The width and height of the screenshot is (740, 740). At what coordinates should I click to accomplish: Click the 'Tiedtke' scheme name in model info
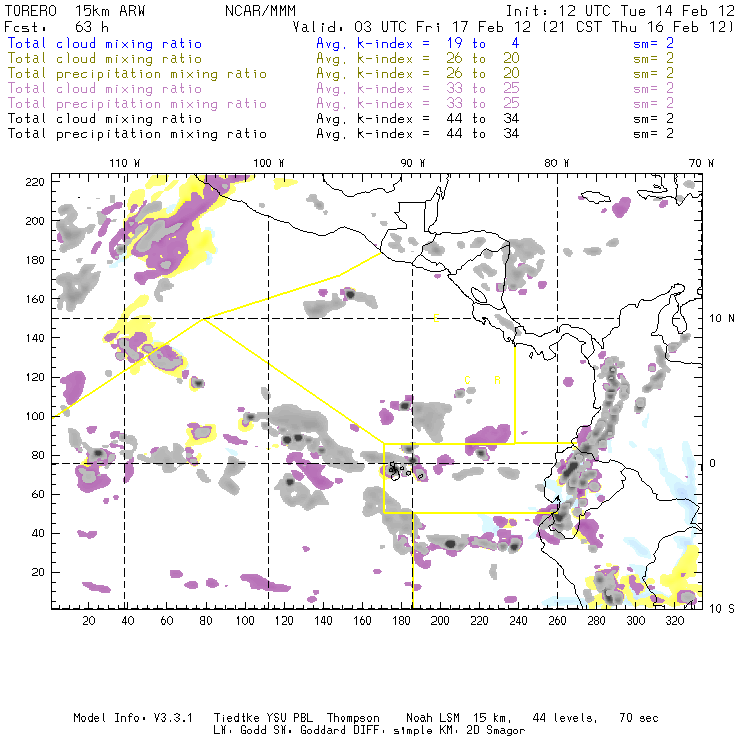point(237,718)
